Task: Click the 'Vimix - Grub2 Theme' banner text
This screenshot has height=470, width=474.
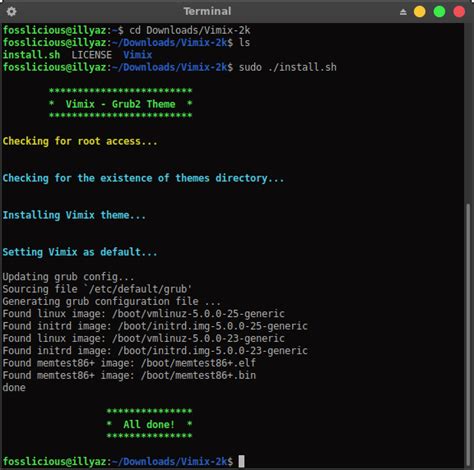Action: click(120, 104)
